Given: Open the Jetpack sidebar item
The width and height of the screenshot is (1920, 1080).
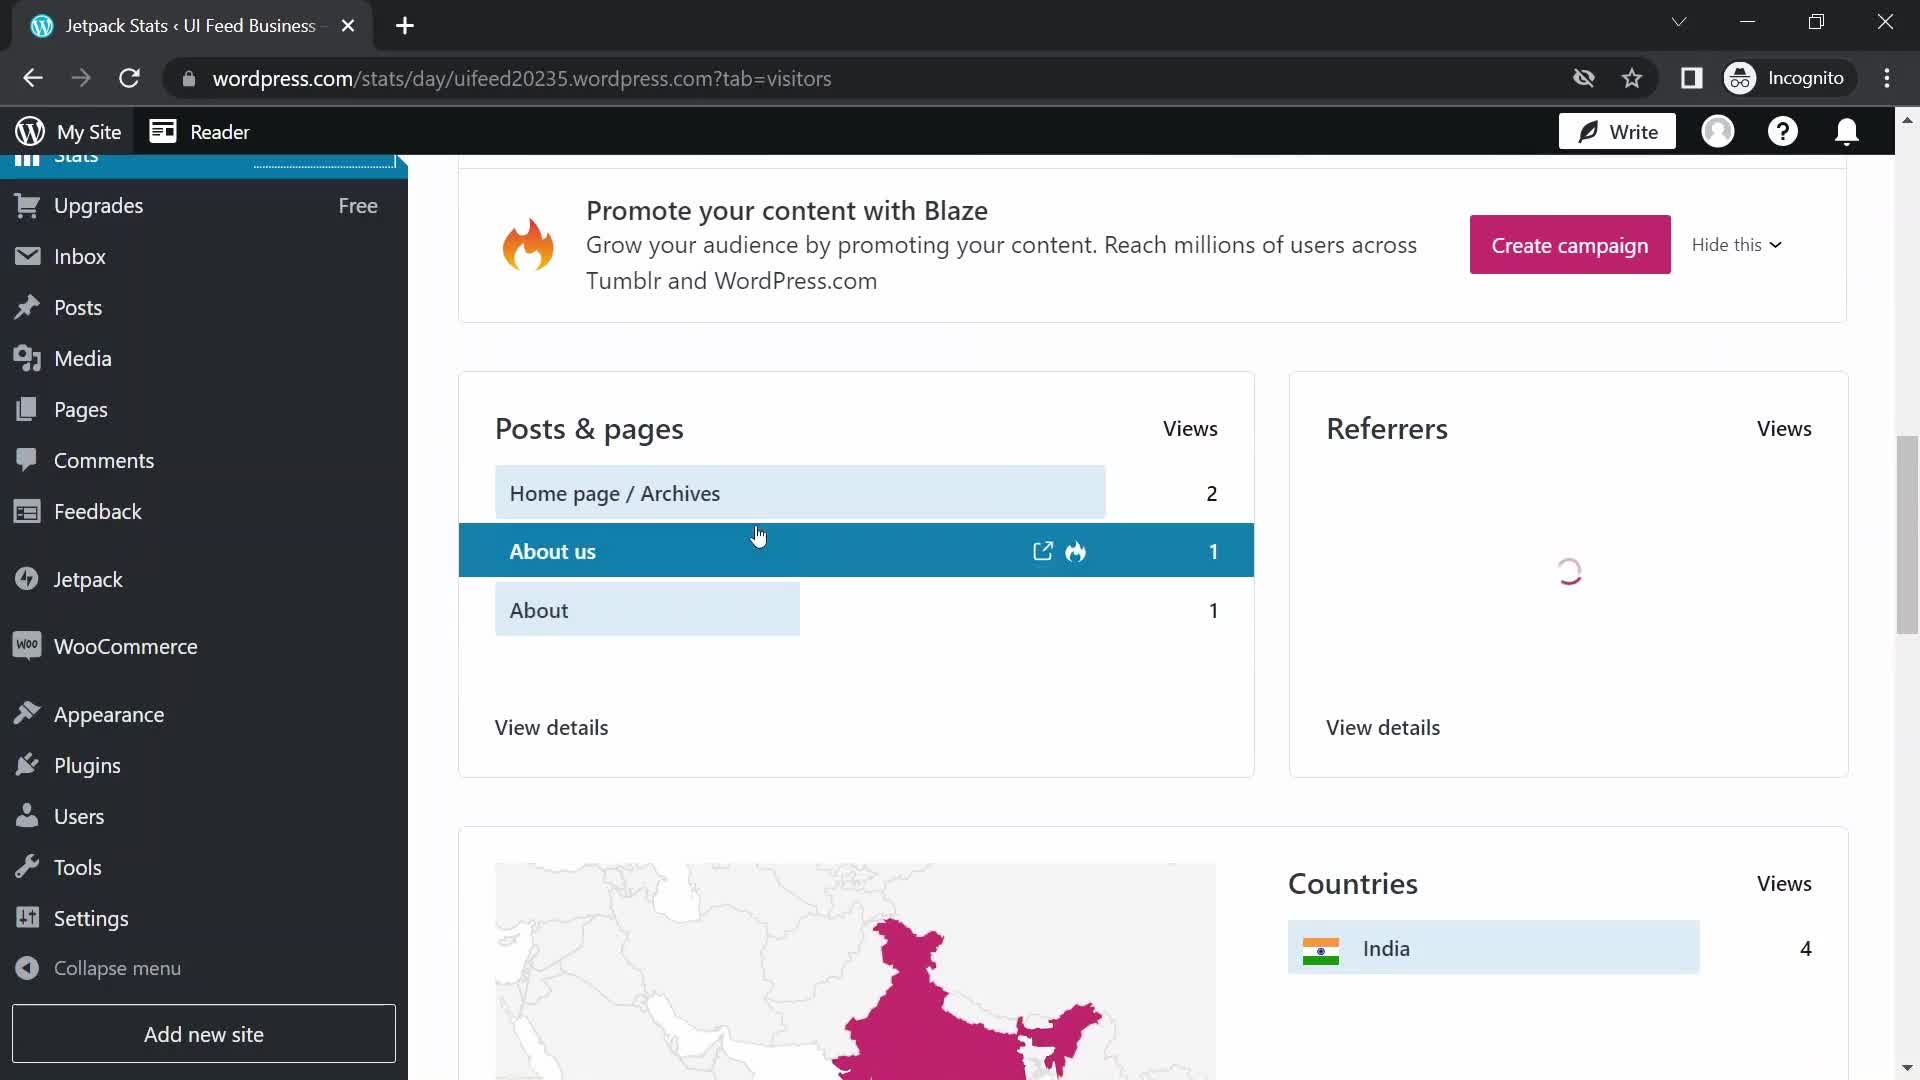Looking at the screenshot, I should (x=204, y=580).
